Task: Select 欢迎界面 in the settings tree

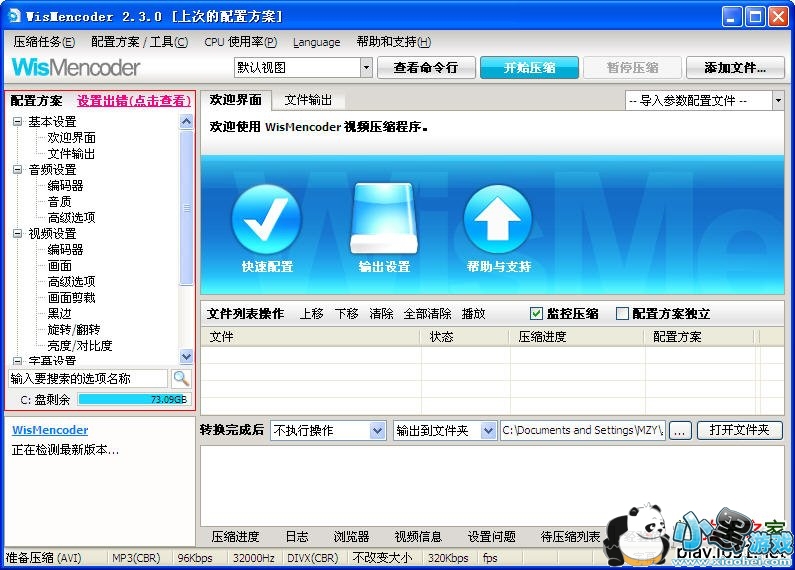Action: (x=71, y=137)
